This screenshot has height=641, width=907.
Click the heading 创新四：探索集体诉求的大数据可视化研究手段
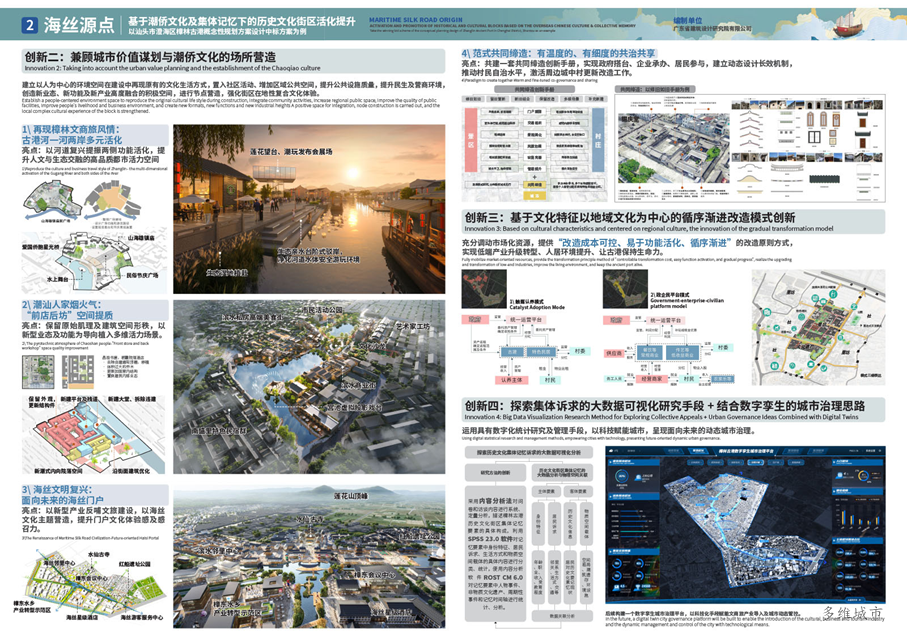(x=584, y=406)
